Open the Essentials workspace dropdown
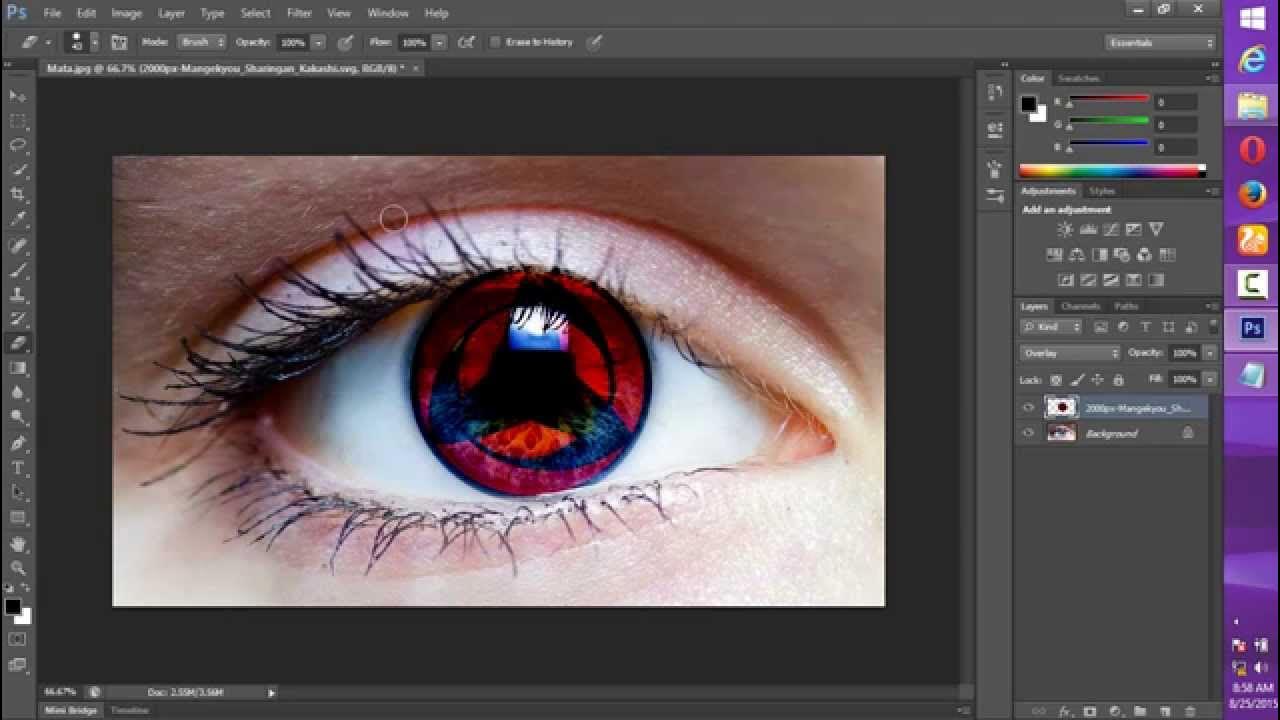The height and width of the screenshot is (720, 1280). [1161, 43]
